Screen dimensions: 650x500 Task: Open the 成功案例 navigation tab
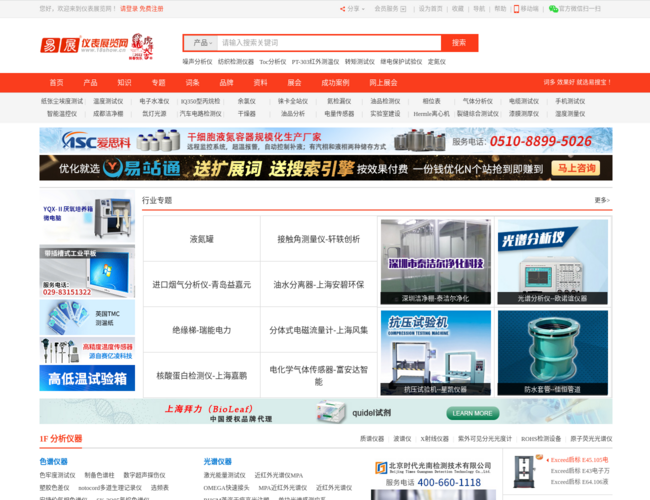[x=335, y=83]
